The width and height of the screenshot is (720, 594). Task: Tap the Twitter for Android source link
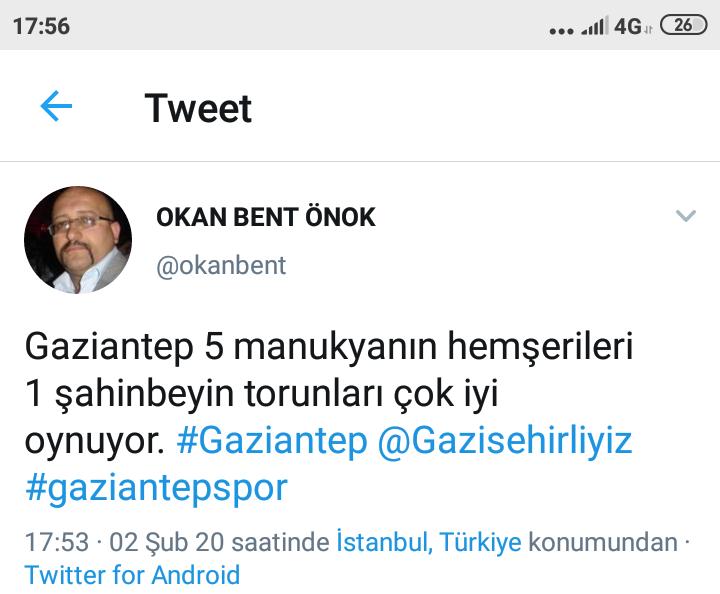[x=132, y=575]
